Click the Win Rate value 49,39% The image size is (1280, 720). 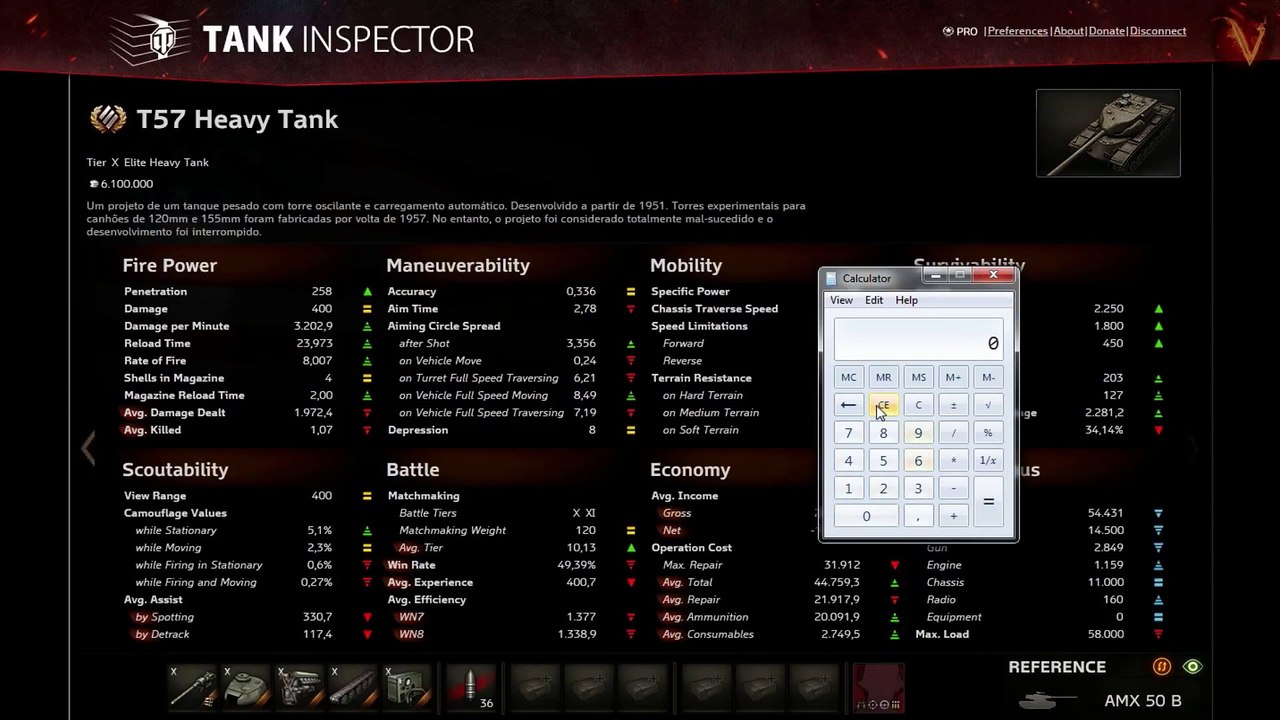point(576,565)
